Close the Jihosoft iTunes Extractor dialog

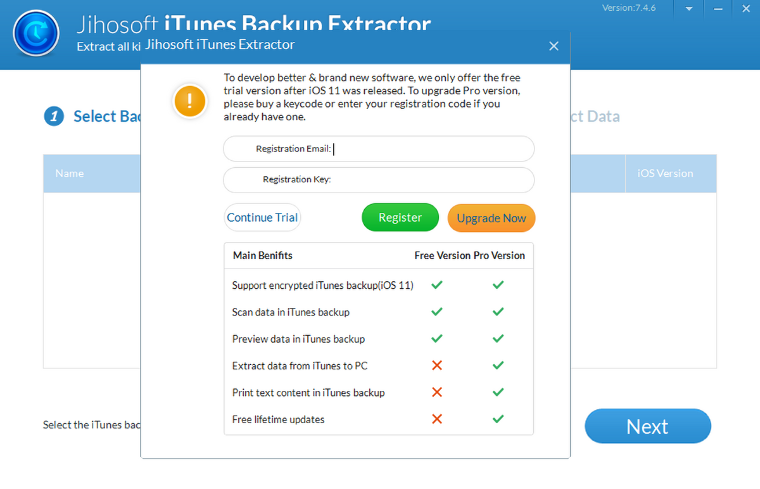point(554,46)
